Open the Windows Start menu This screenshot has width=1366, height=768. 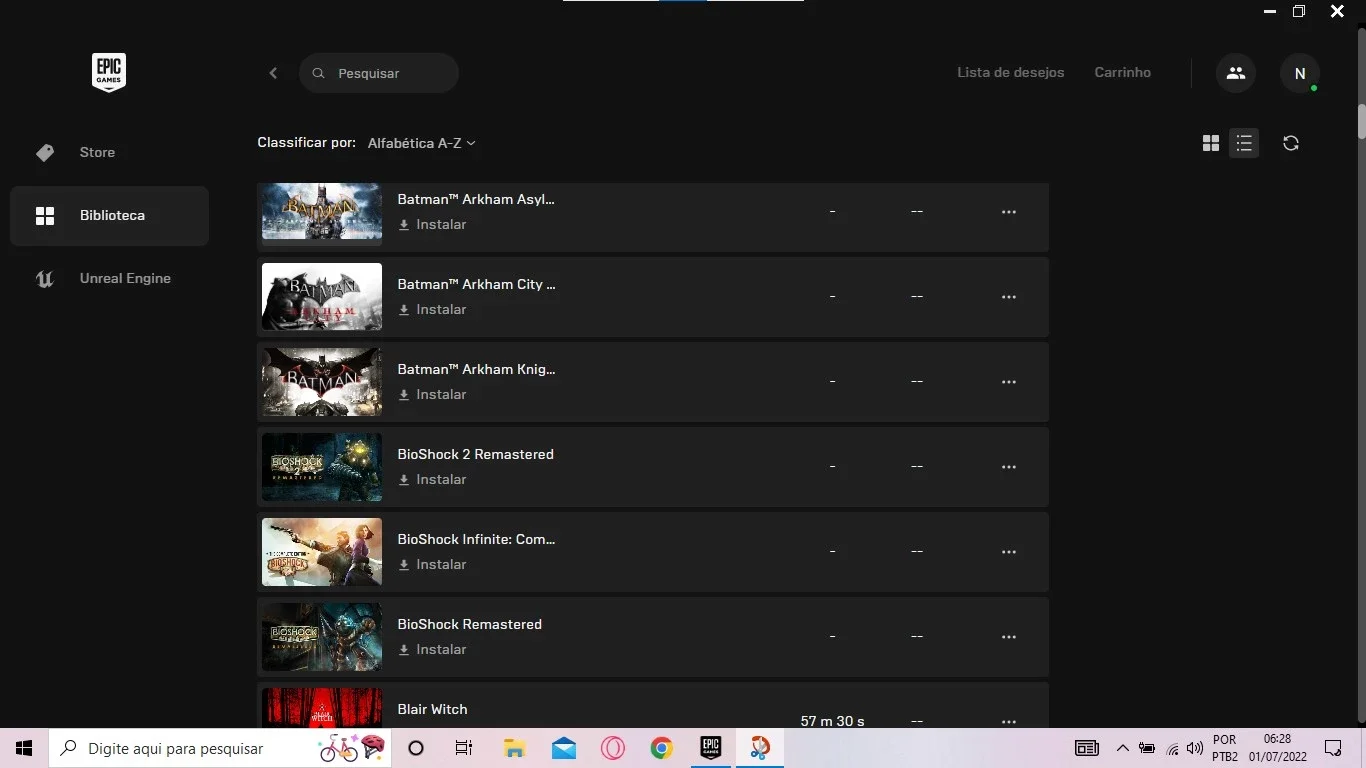[x=24, y=748]
